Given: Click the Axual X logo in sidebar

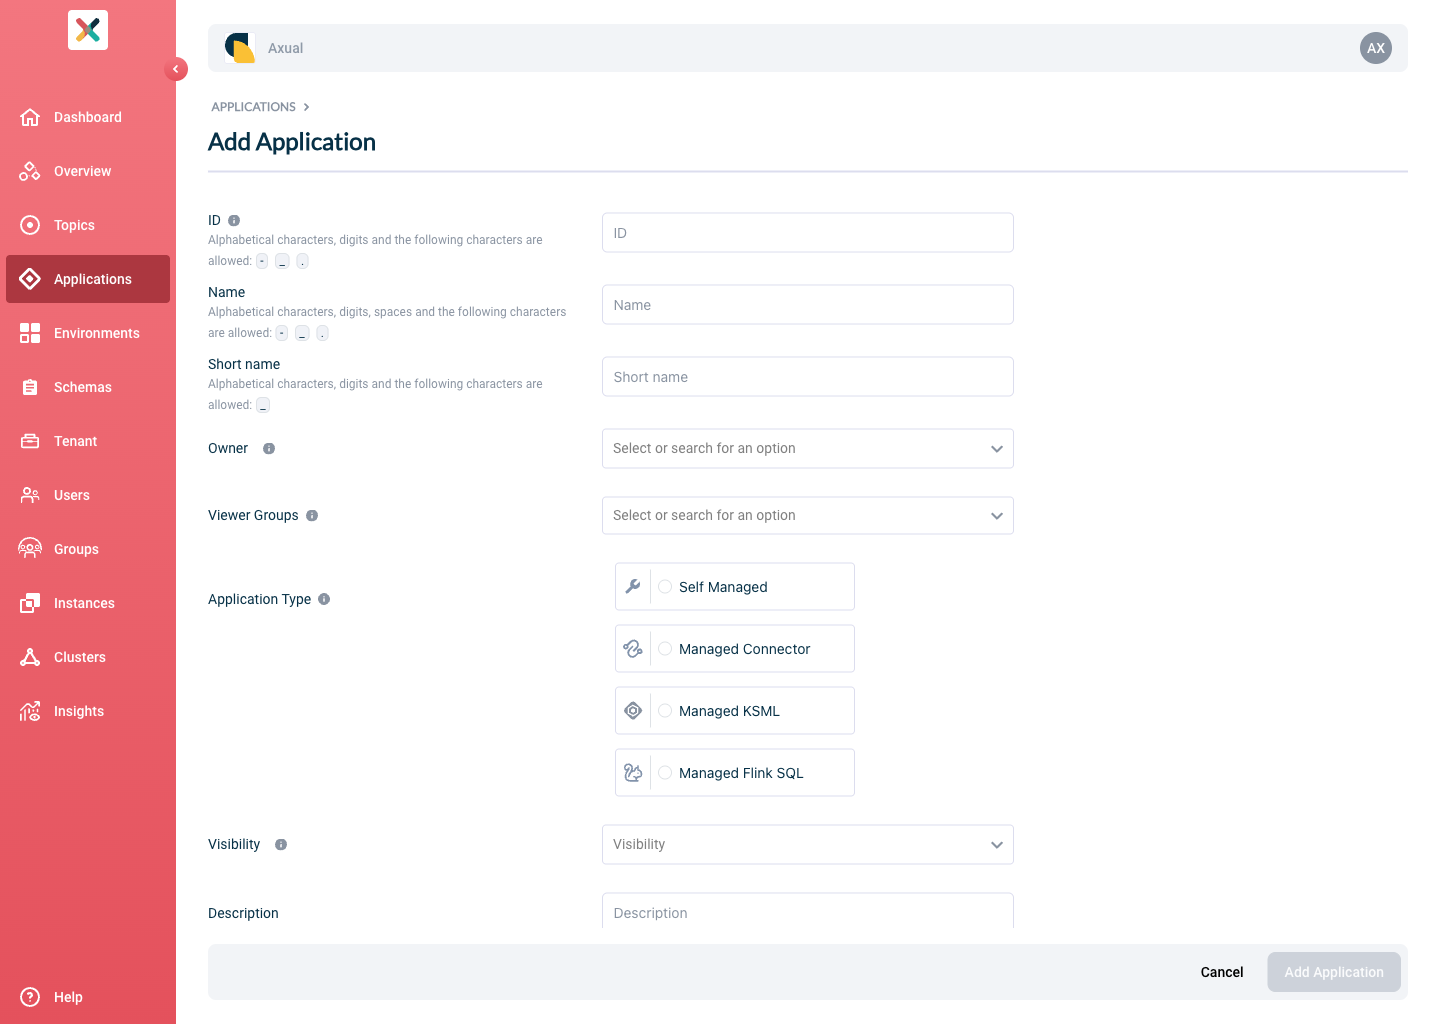Looking at the screenshot, I should click(88, 30).
